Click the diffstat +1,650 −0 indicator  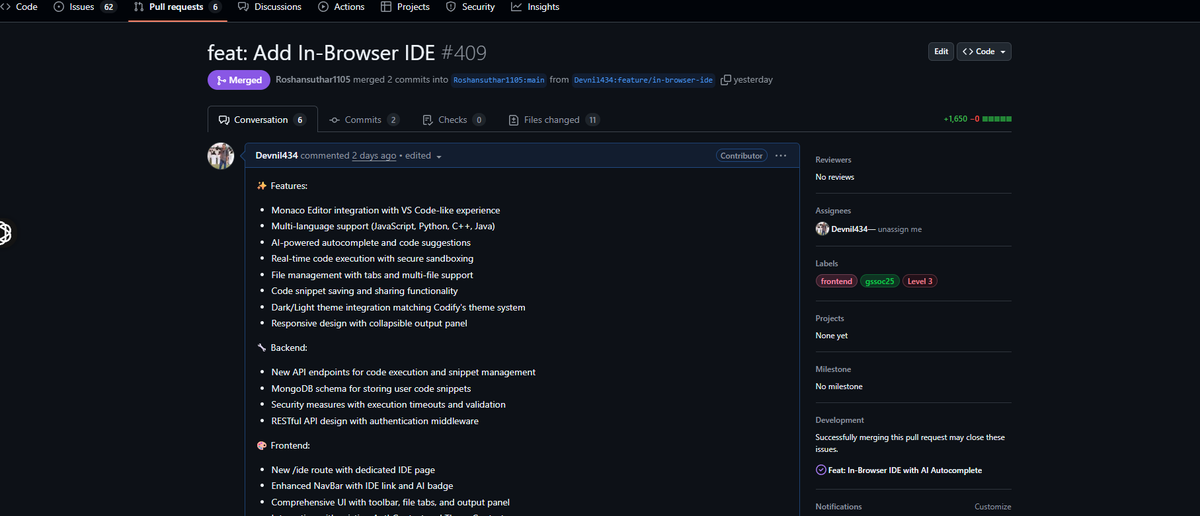point(977,120)
